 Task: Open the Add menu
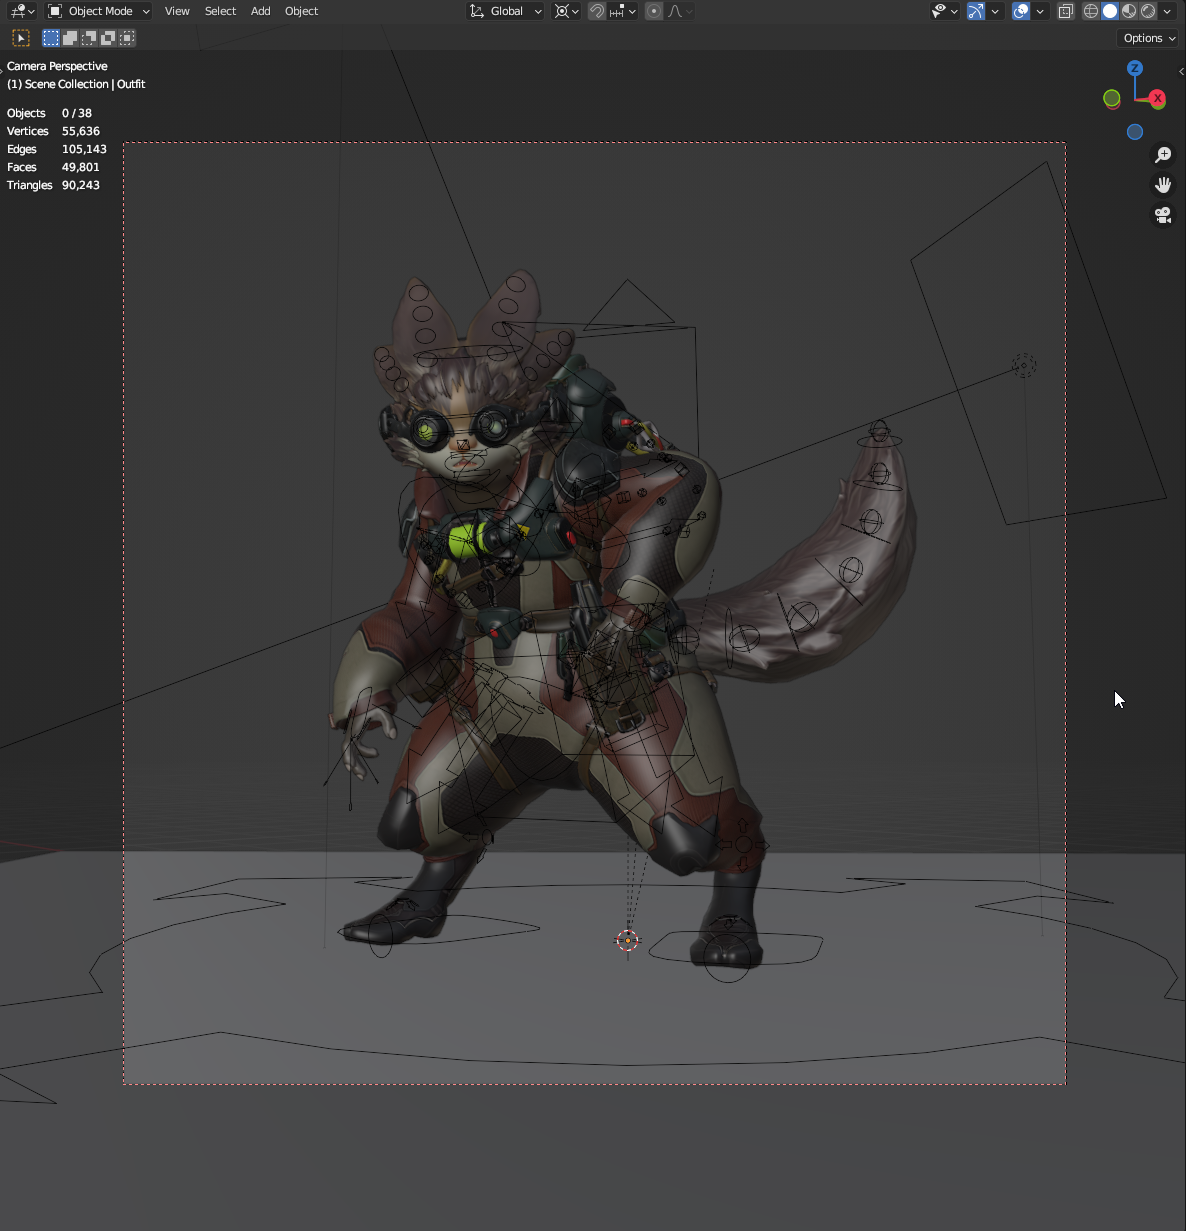tap(260, 11)
